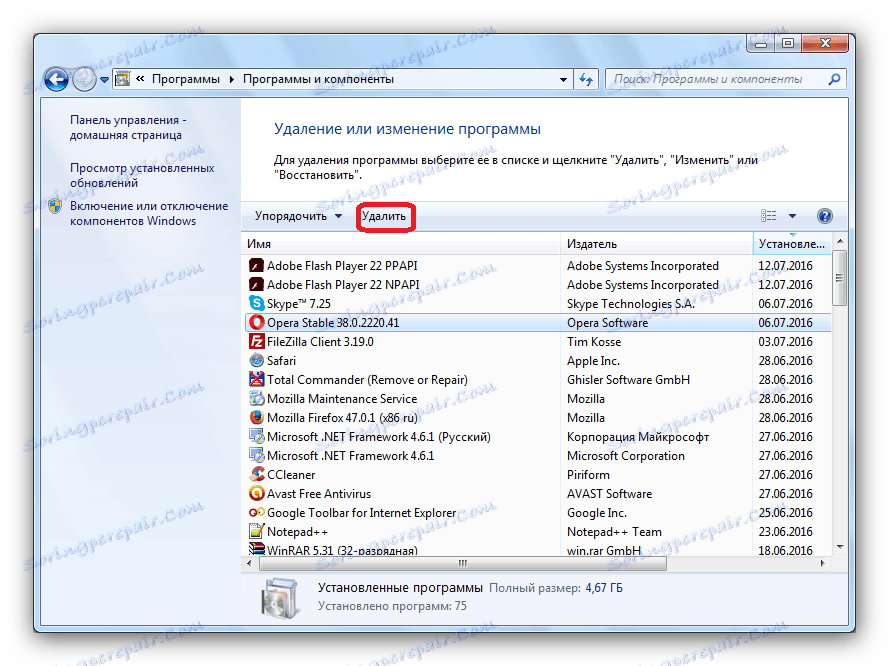Sort by the Установлено date column header
This screenshot has height=666, width=889.
pos(792,244)
